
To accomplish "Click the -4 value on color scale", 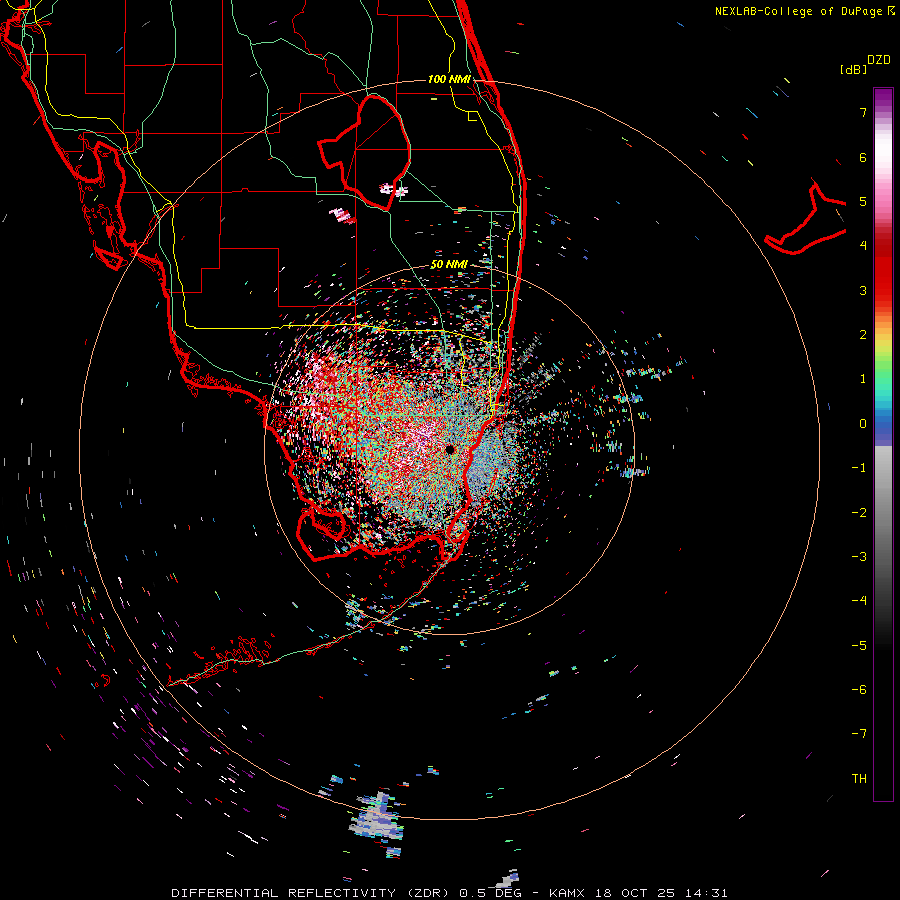I will tap(859, 601).
